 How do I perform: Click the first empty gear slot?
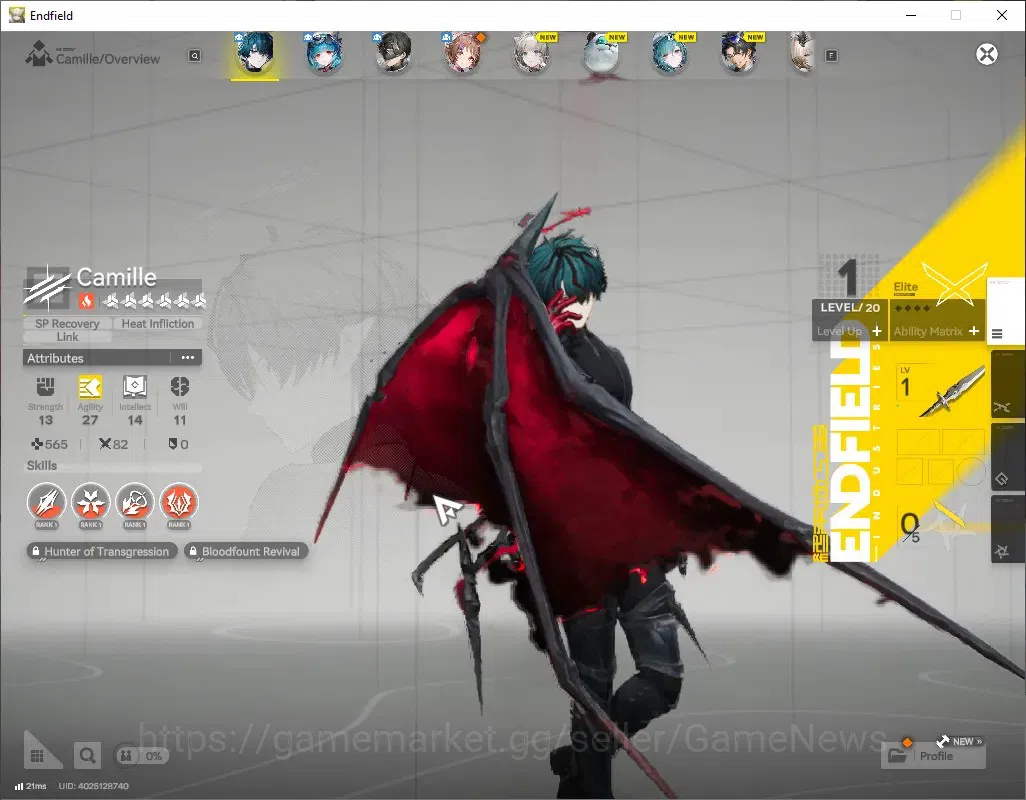coord(918,442)
